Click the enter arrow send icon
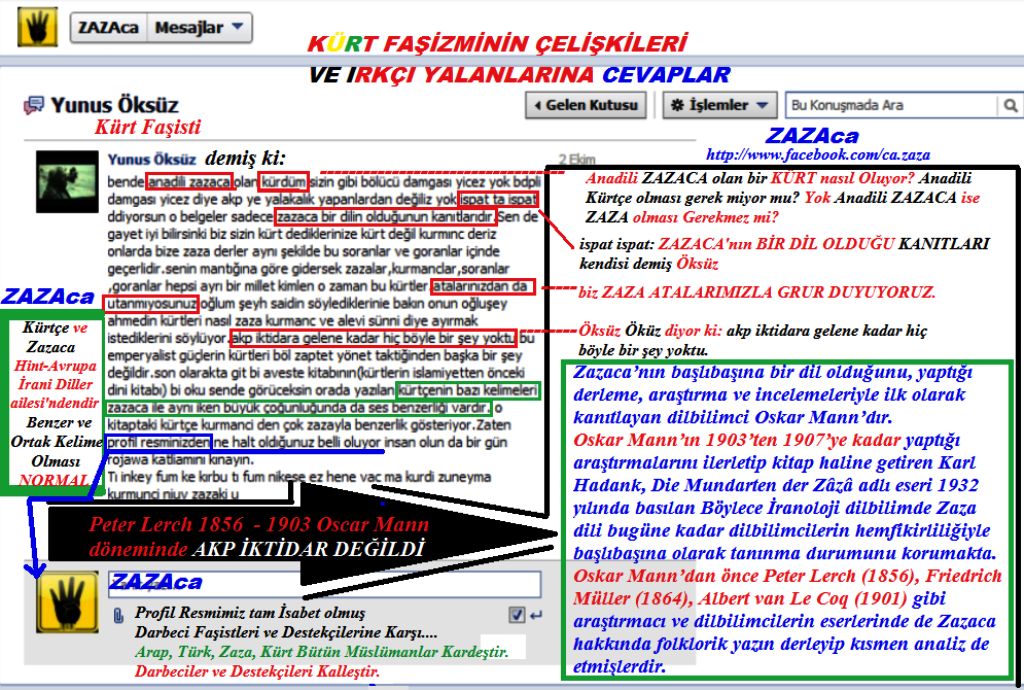Screen dimensions: 1024x690 (x=536, y=615)
